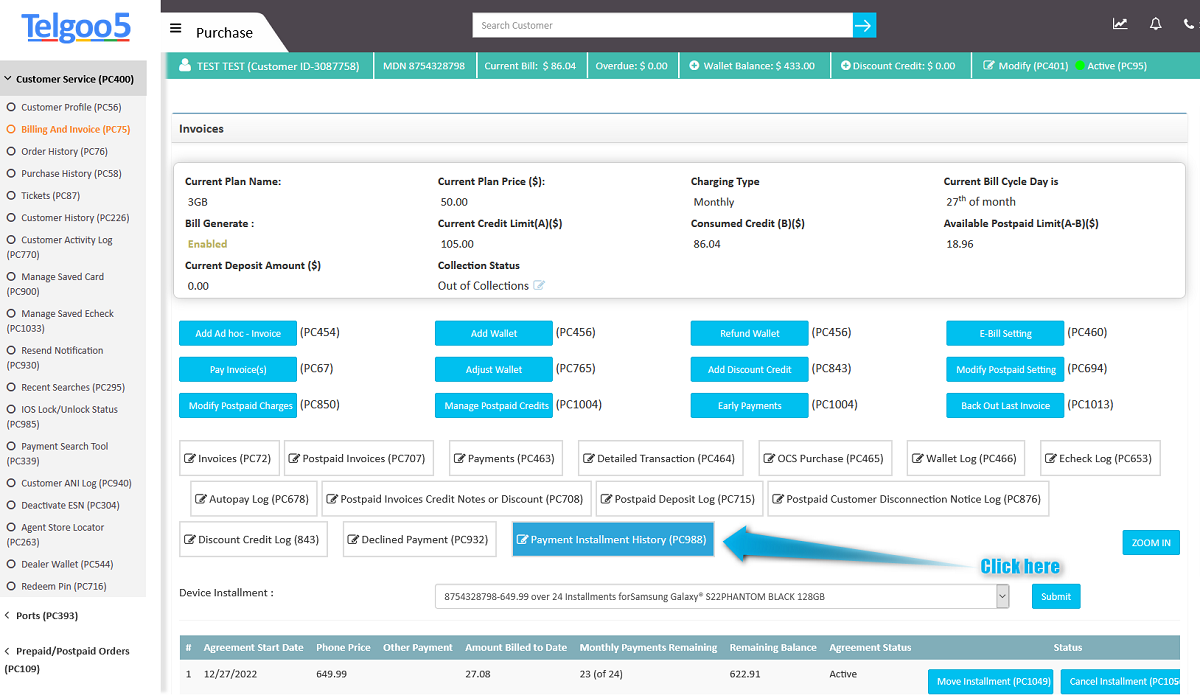Open Deactivate ESN (PC304)

70,505
